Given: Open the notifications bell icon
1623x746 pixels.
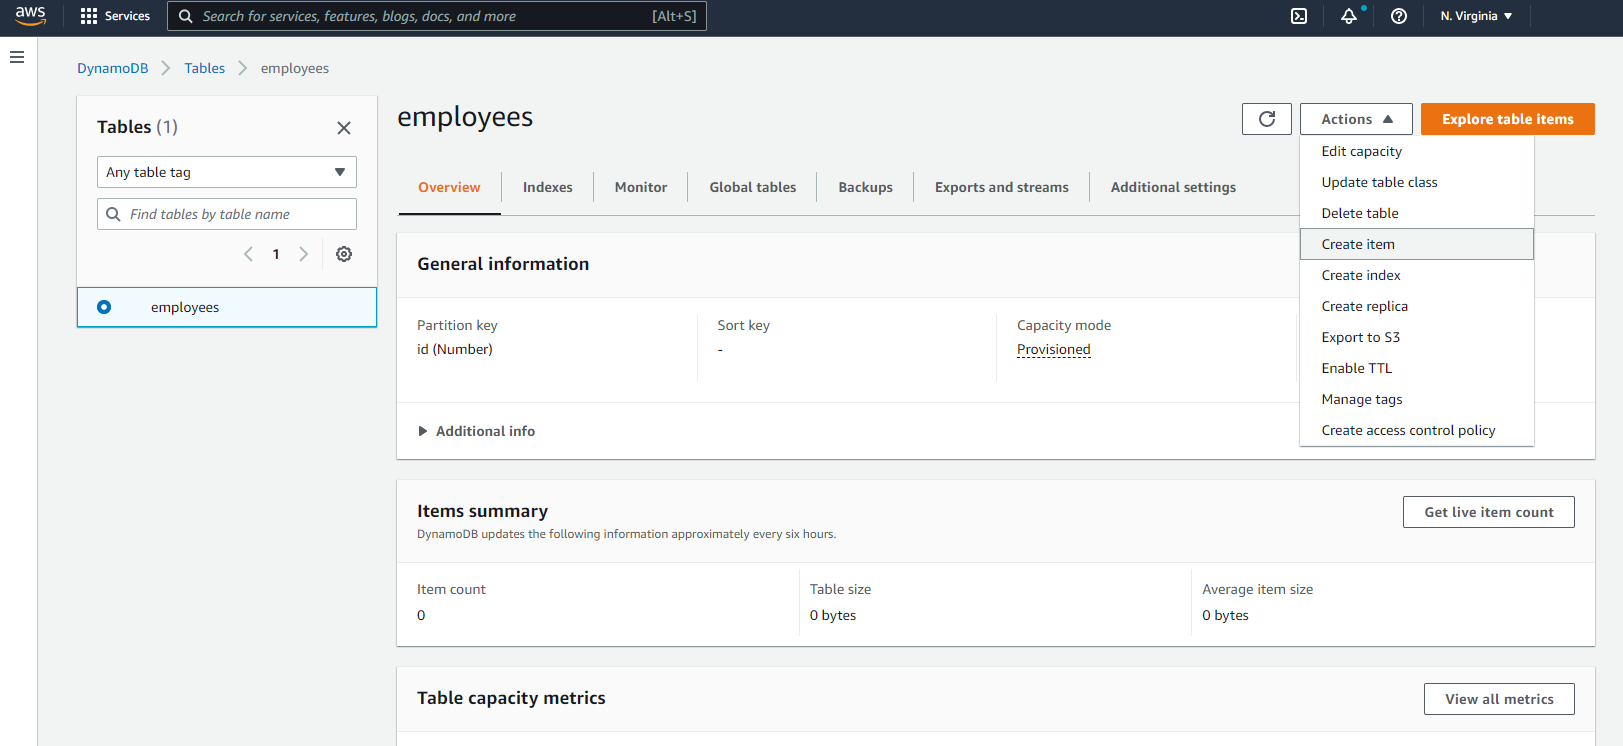Looking at the screenshot, I should coord(1349,16).
